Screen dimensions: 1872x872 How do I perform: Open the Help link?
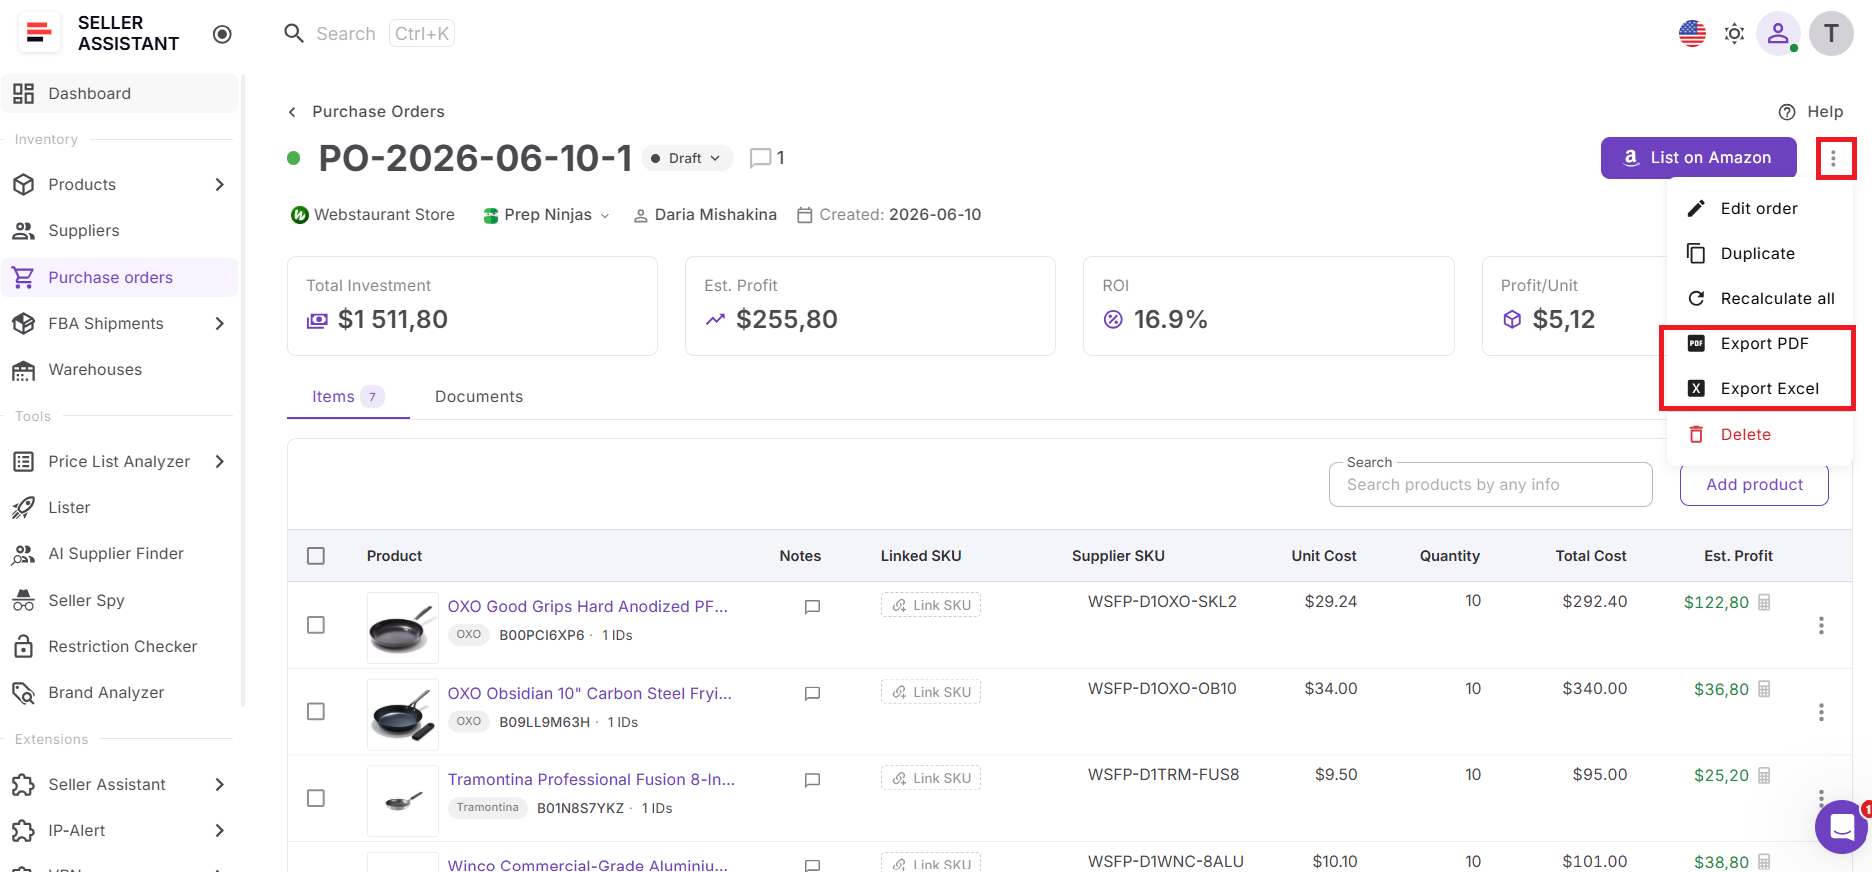click(1811, 111)
